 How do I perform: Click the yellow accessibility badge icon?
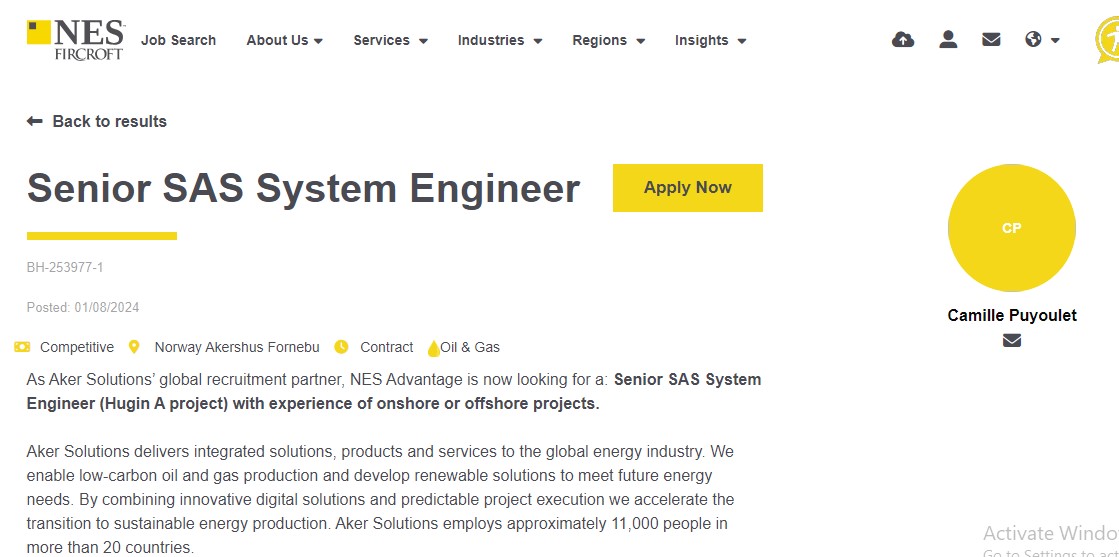[1108, 40]
